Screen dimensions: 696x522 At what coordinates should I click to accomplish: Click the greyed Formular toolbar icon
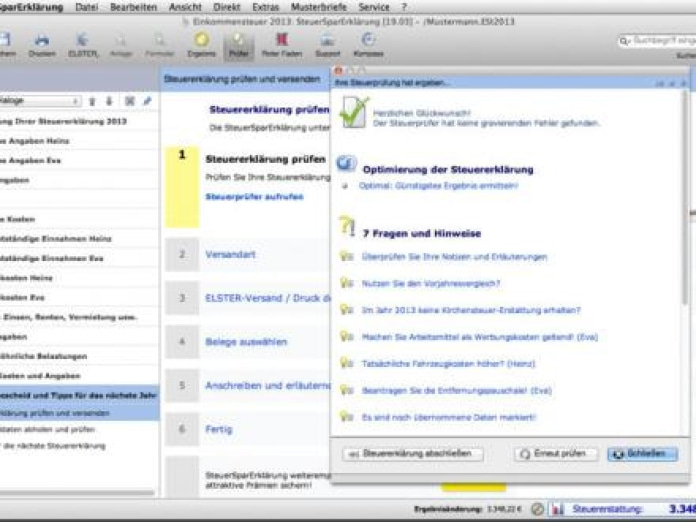[159, 41]
